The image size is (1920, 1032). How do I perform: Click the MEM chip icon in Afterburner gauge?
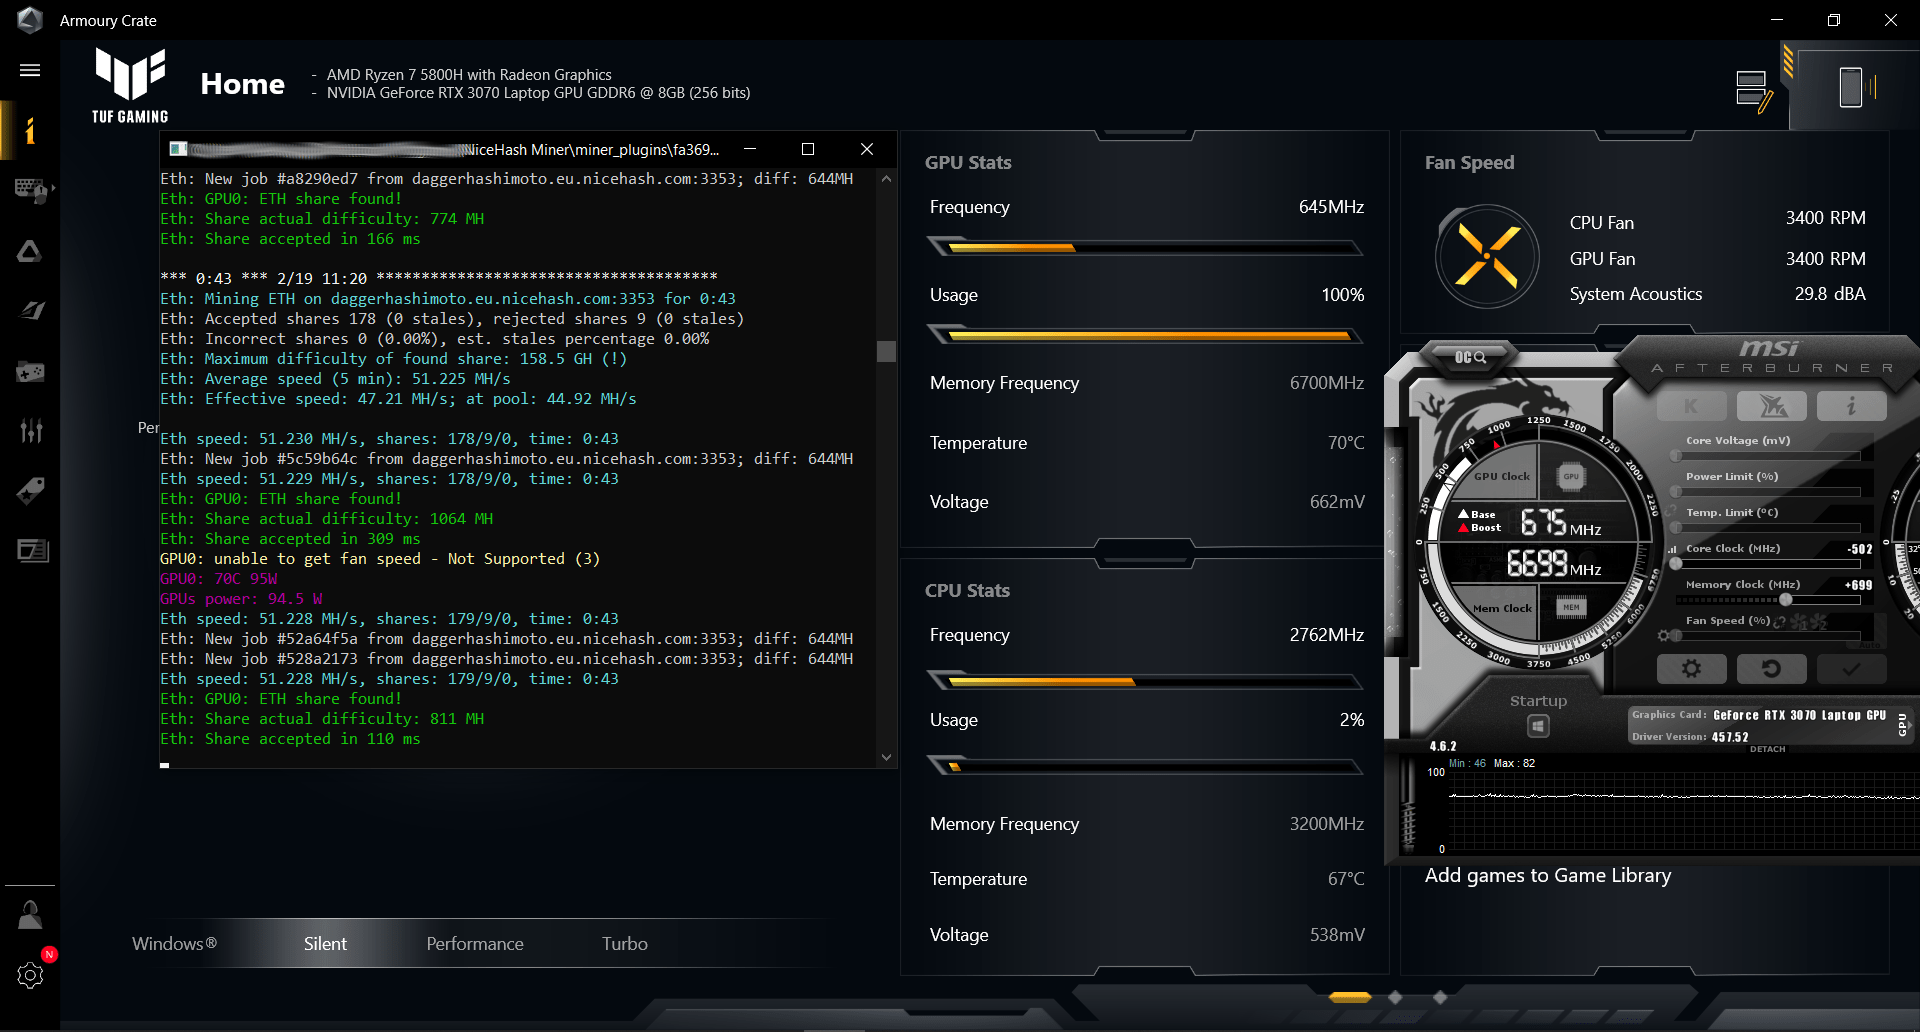1572,607
